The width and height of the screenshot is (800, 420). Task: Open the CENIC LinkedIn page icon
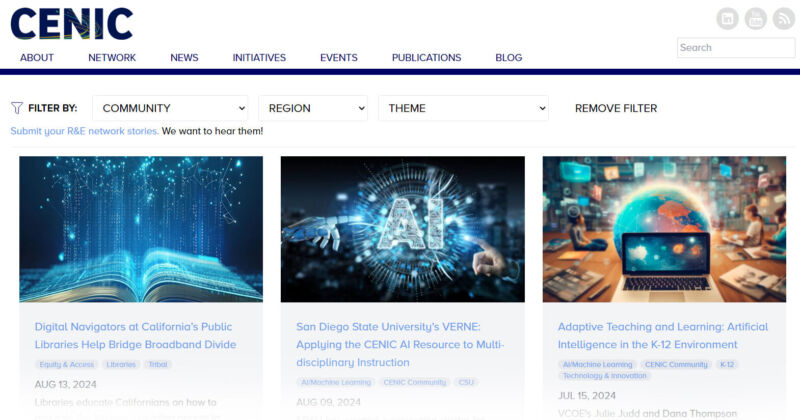coord(728,18)
